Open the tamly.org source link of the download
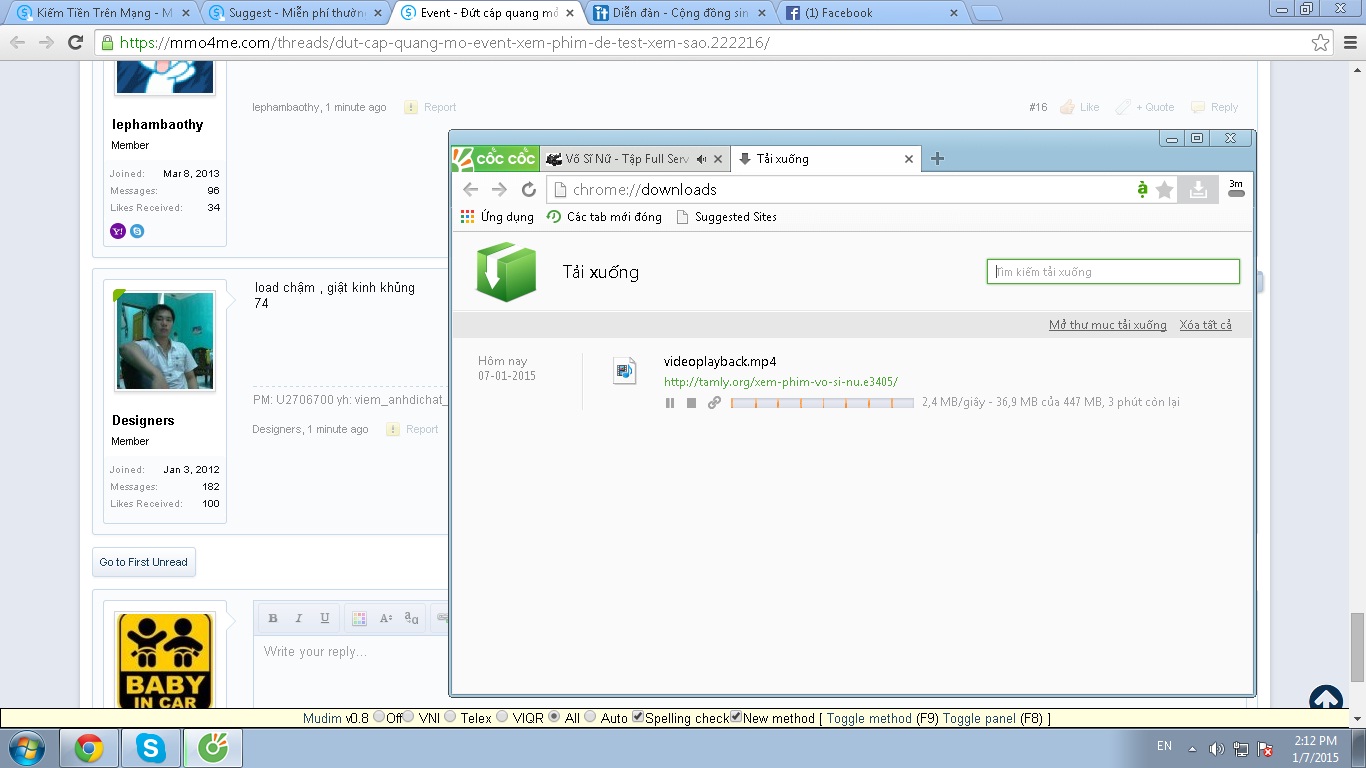The image size is (1366, 768). (781, 382)
